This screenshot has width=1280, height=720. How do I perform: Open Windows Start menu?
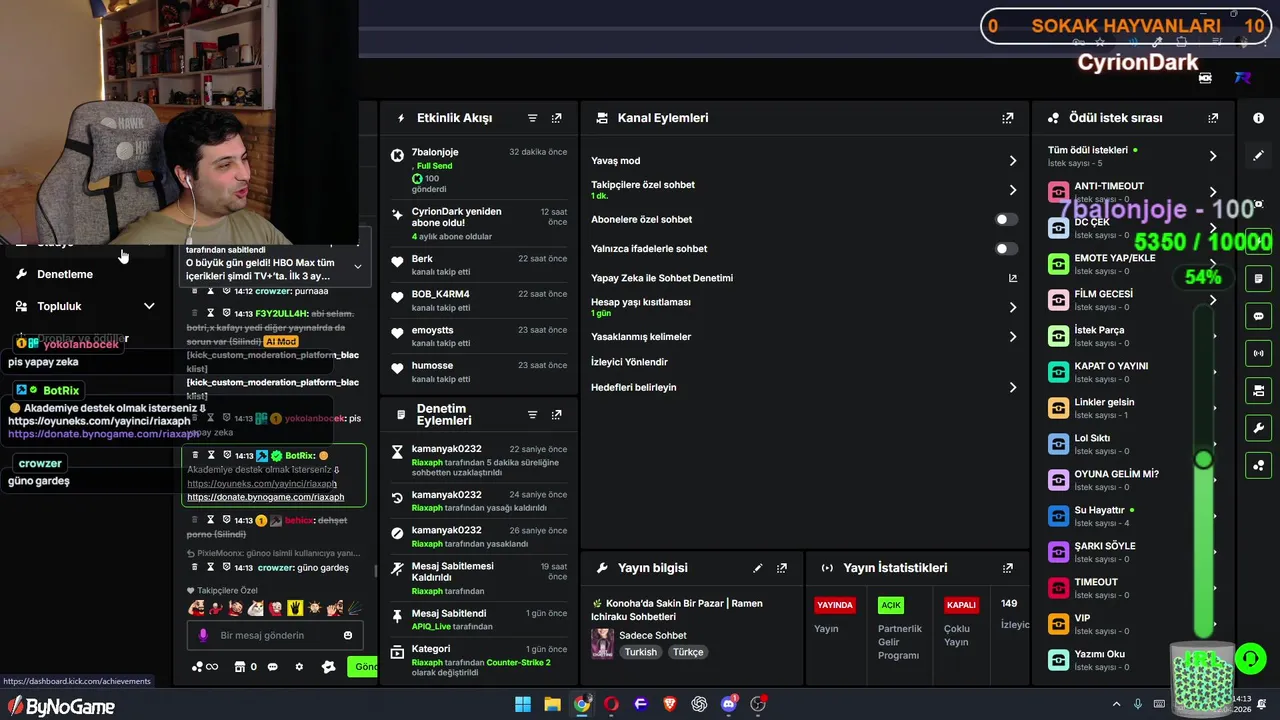click(x=523, y=704)
